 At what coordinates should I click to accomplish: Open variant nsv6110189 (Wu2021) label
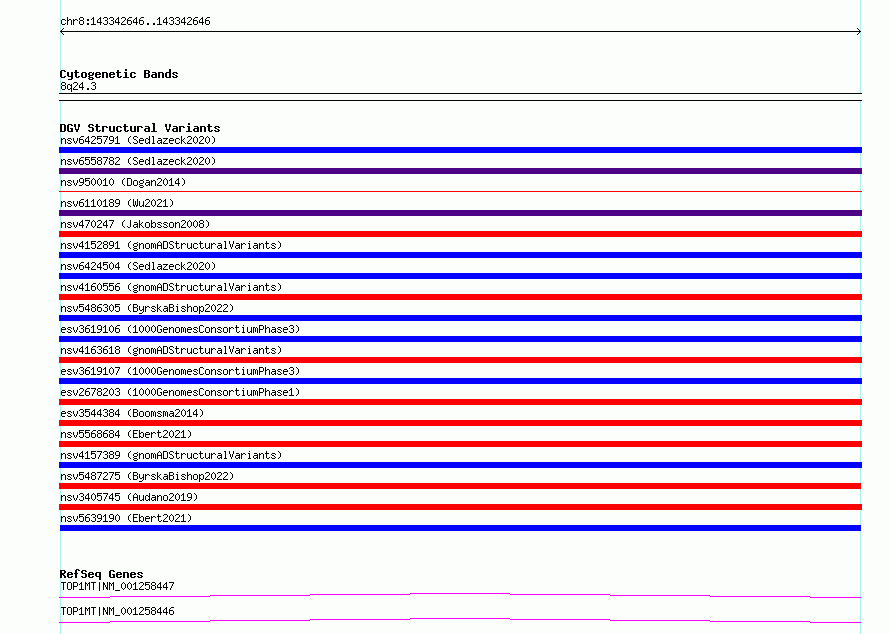coord(117,203)
